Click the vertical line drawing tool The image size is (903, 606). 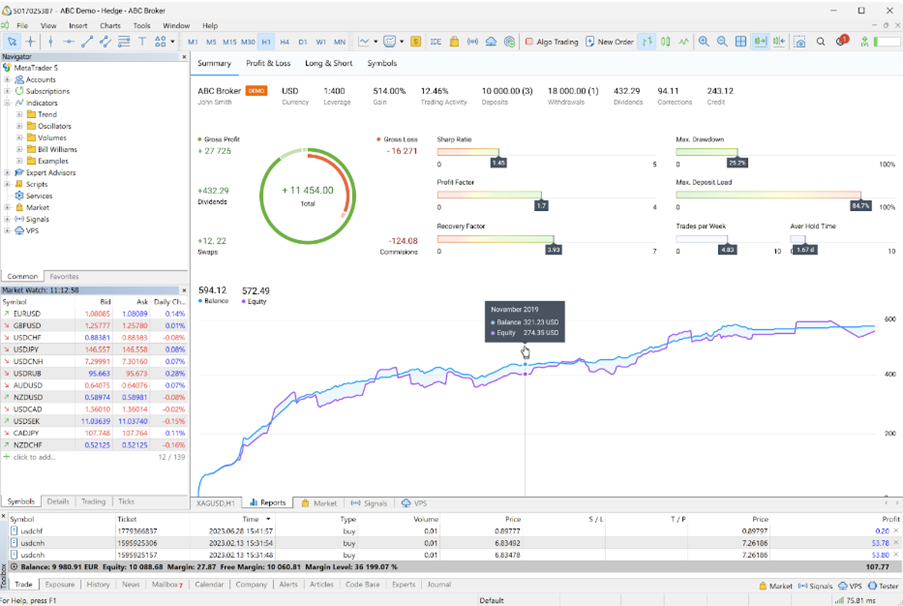[50, 42]
